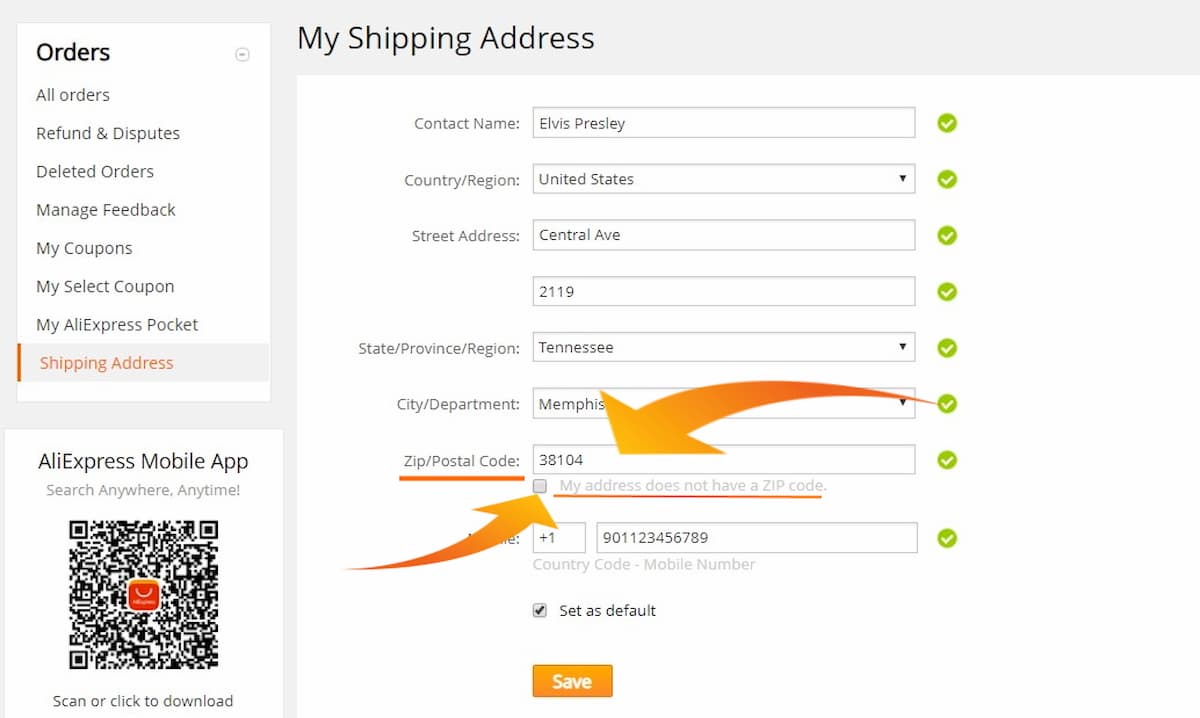Click the Contact Name input field

point(723,123)
